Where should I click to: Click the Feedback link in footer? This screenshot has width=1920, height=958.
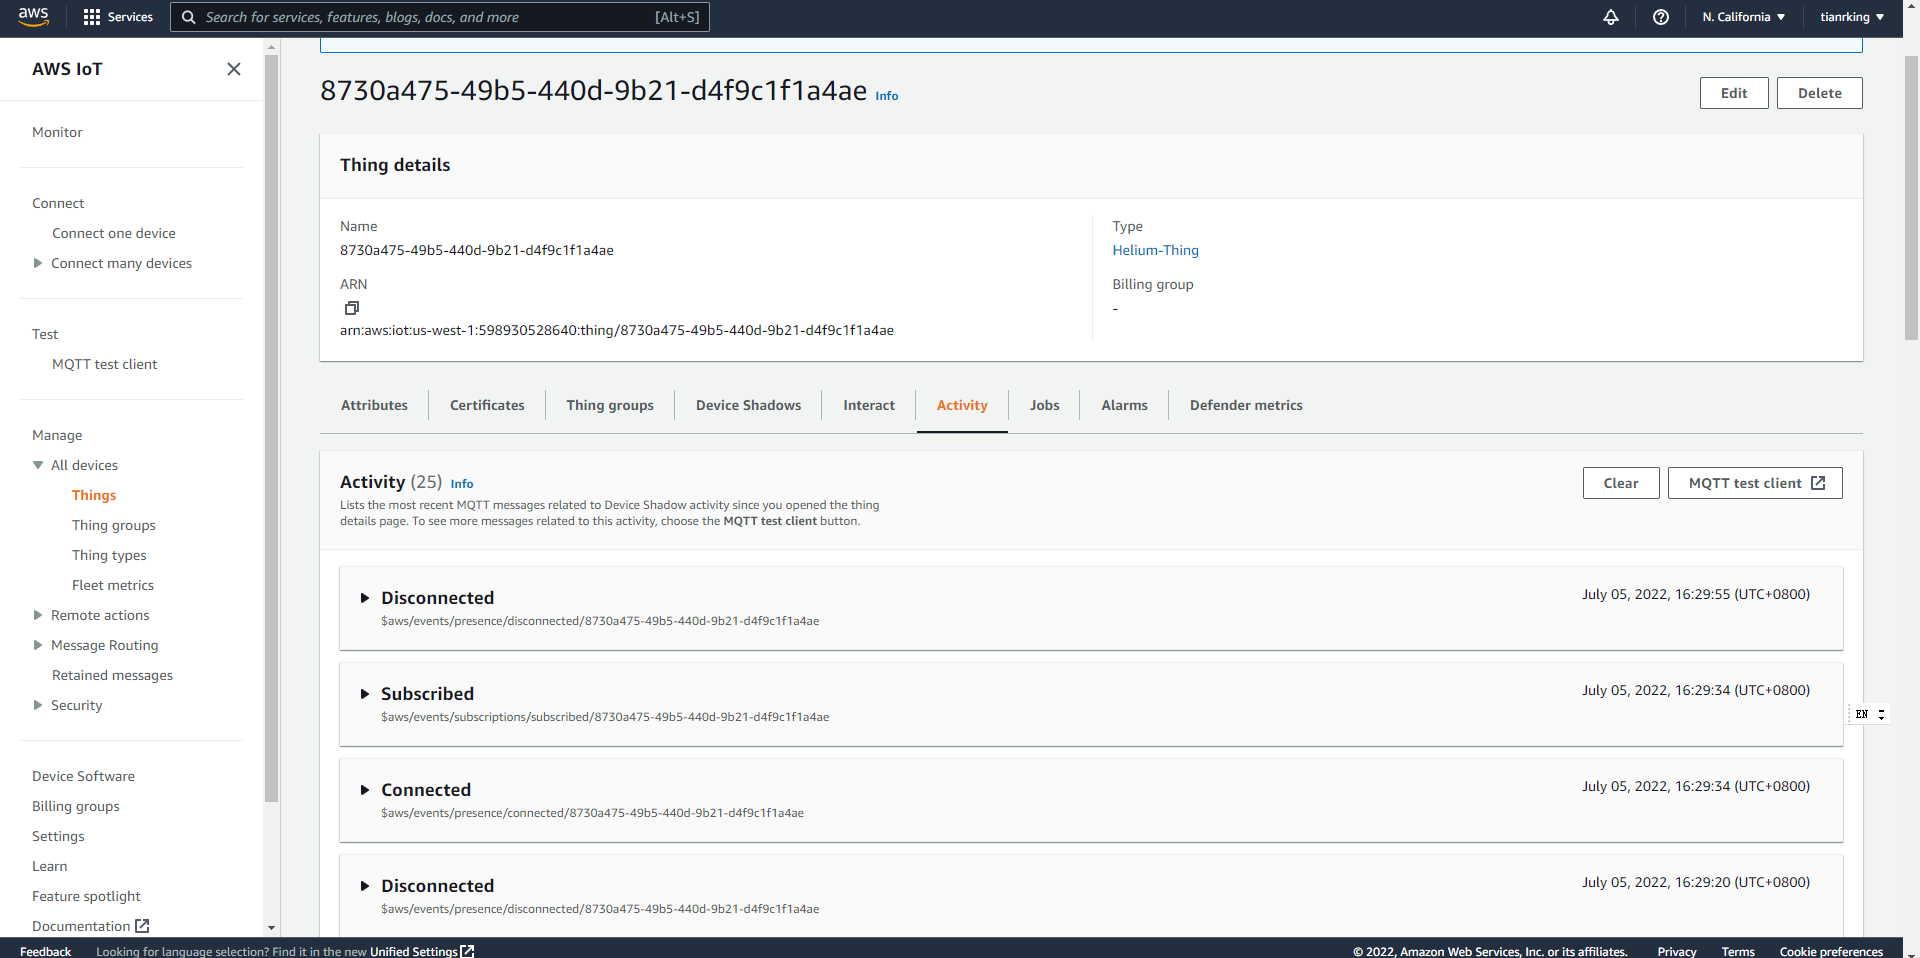coord(45,951)
